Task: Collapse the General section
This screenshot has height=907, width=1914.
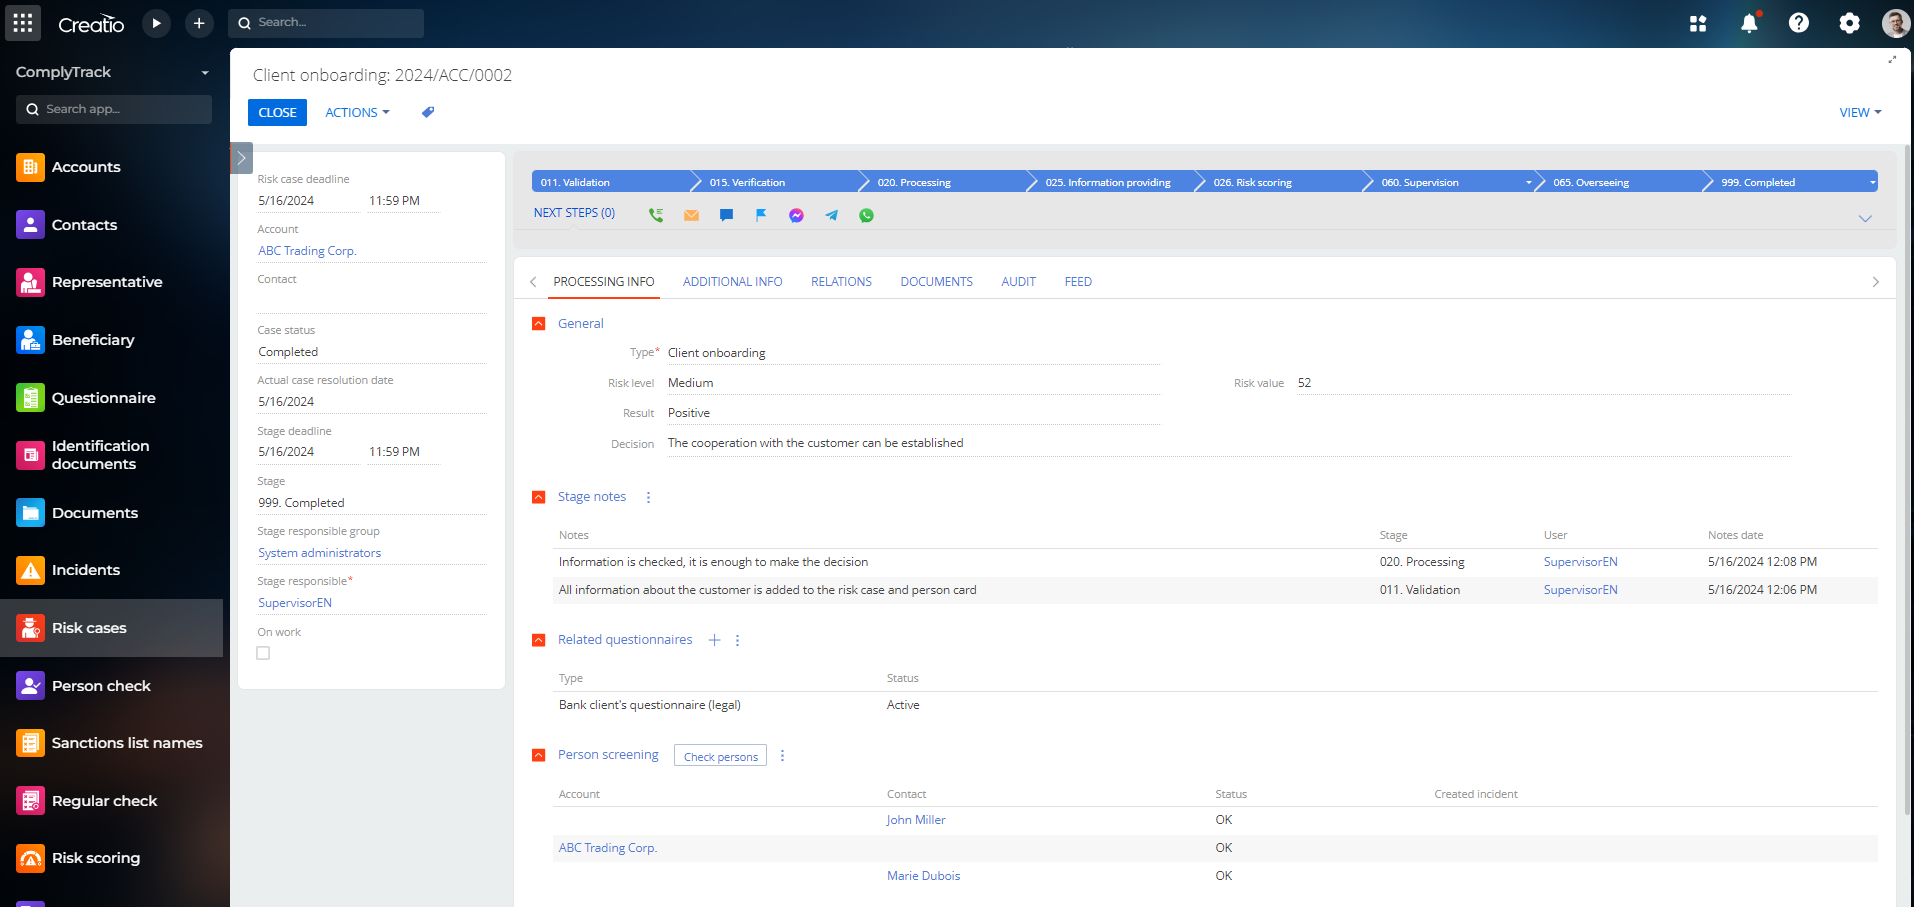Action: 539,323
